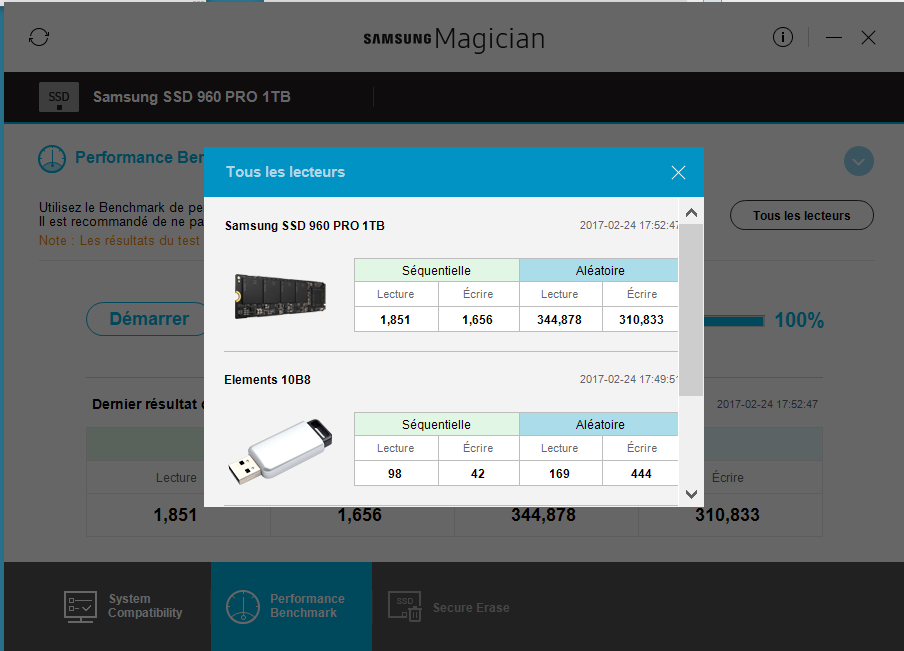The image size is (904, 651).
Task: Click Samsung random write value 310,833 in dialog
Action: pos(641,320)
